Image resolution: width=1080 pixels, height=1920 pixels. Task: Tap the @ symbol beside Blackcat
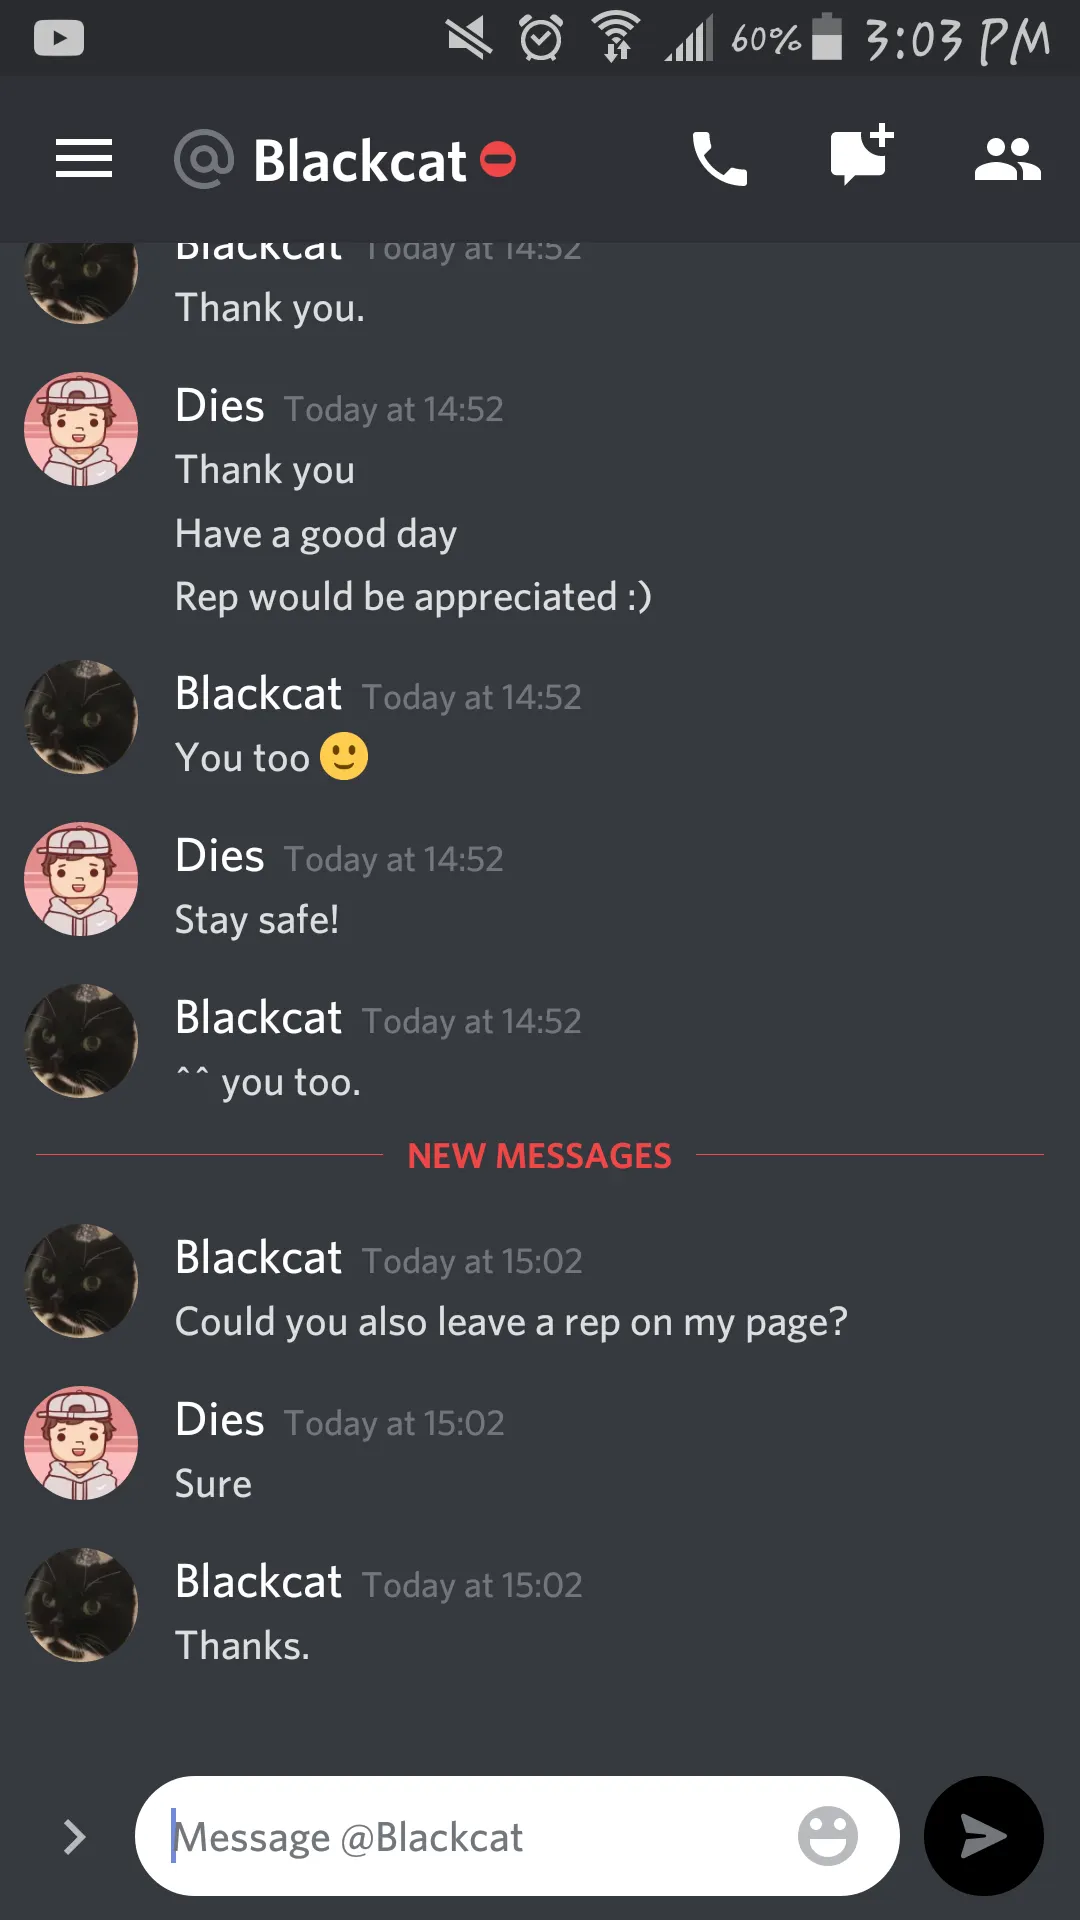point(204,159)
